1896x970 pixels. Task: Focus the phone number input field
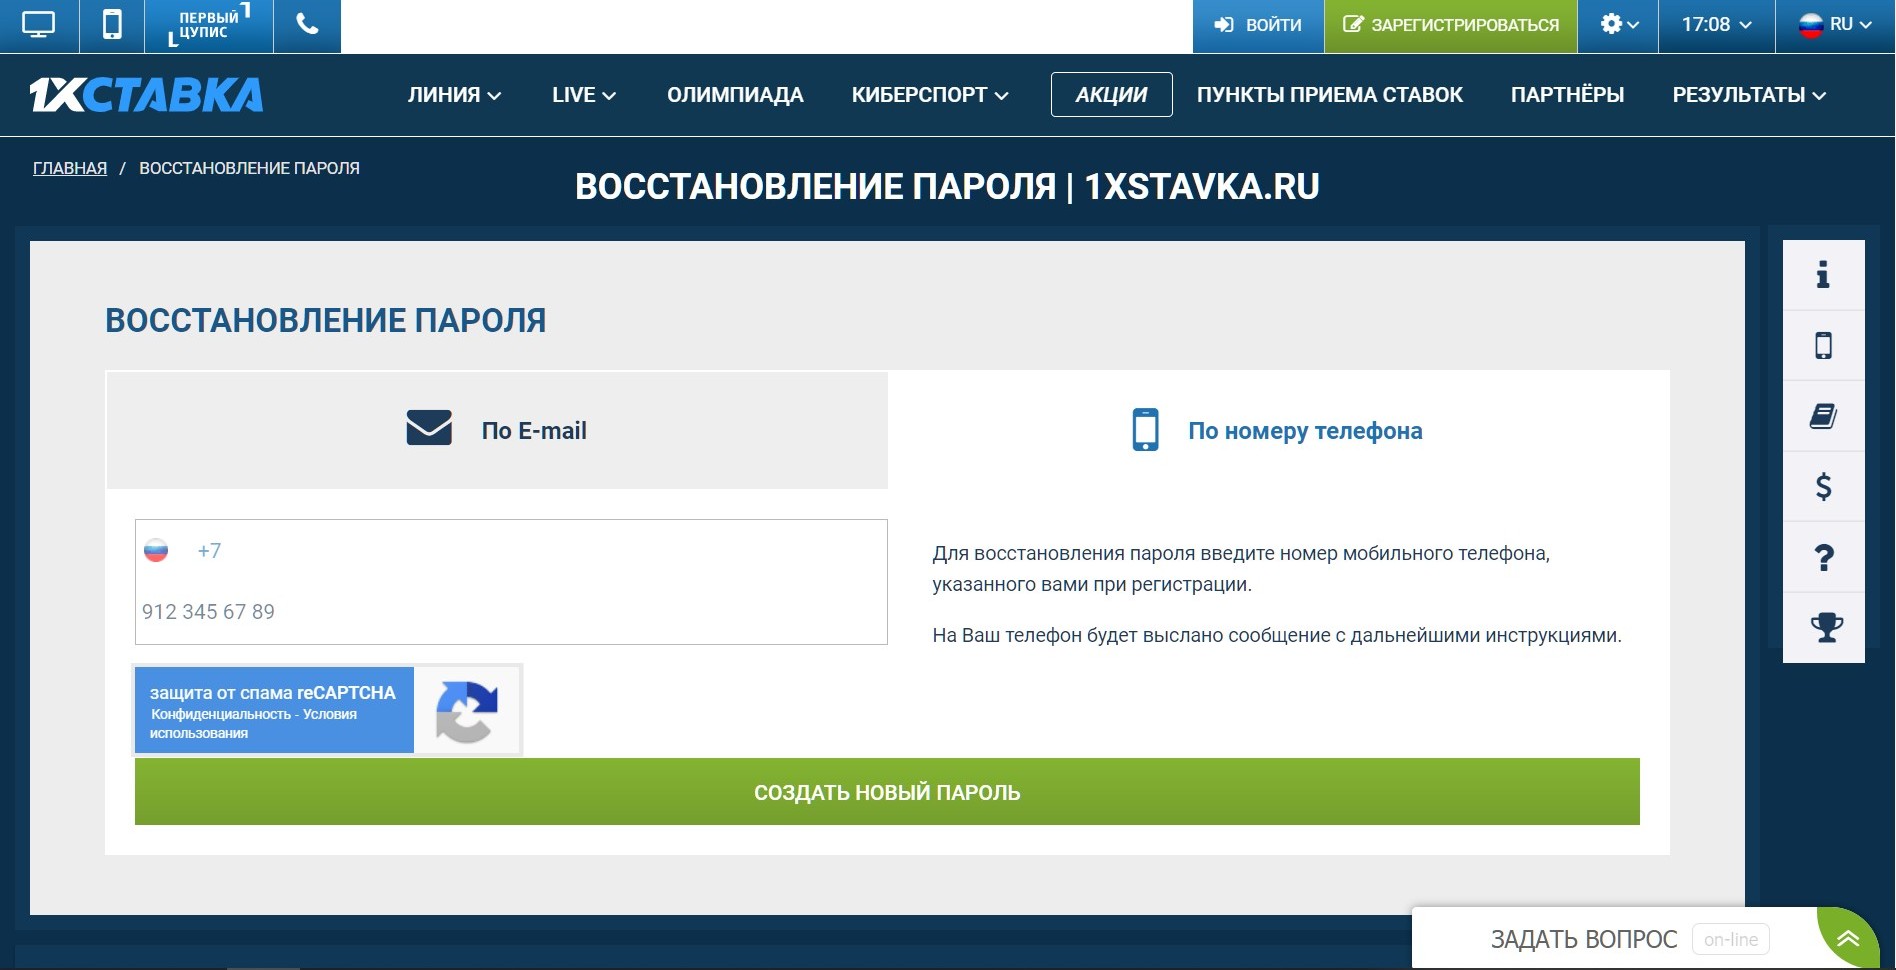511,612
